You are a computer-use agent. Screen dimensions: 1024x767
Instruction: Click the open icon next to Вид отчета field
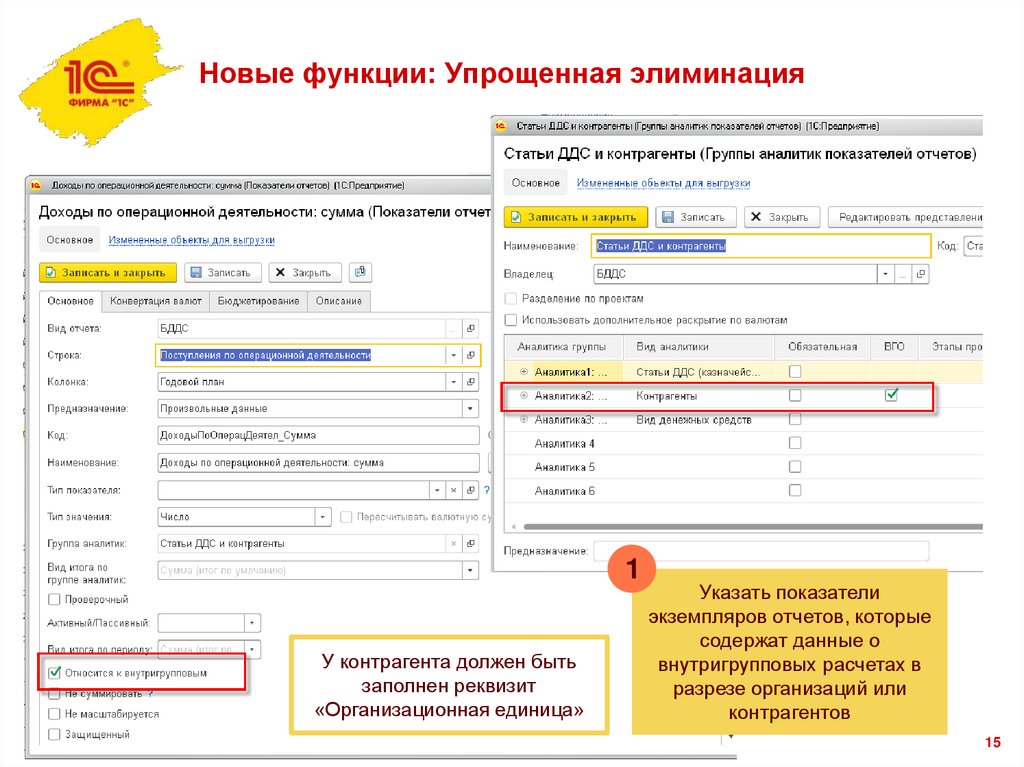pyautogui.click(x=471, y=328)
